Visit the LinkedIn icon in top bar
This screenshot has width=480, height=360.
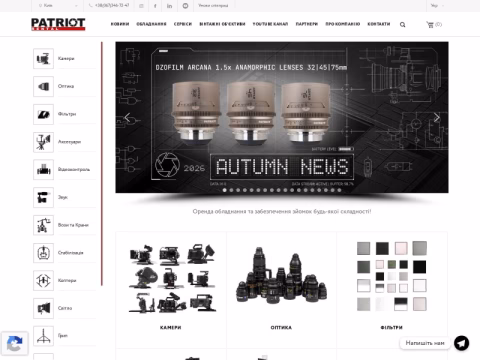click(169, 6)
